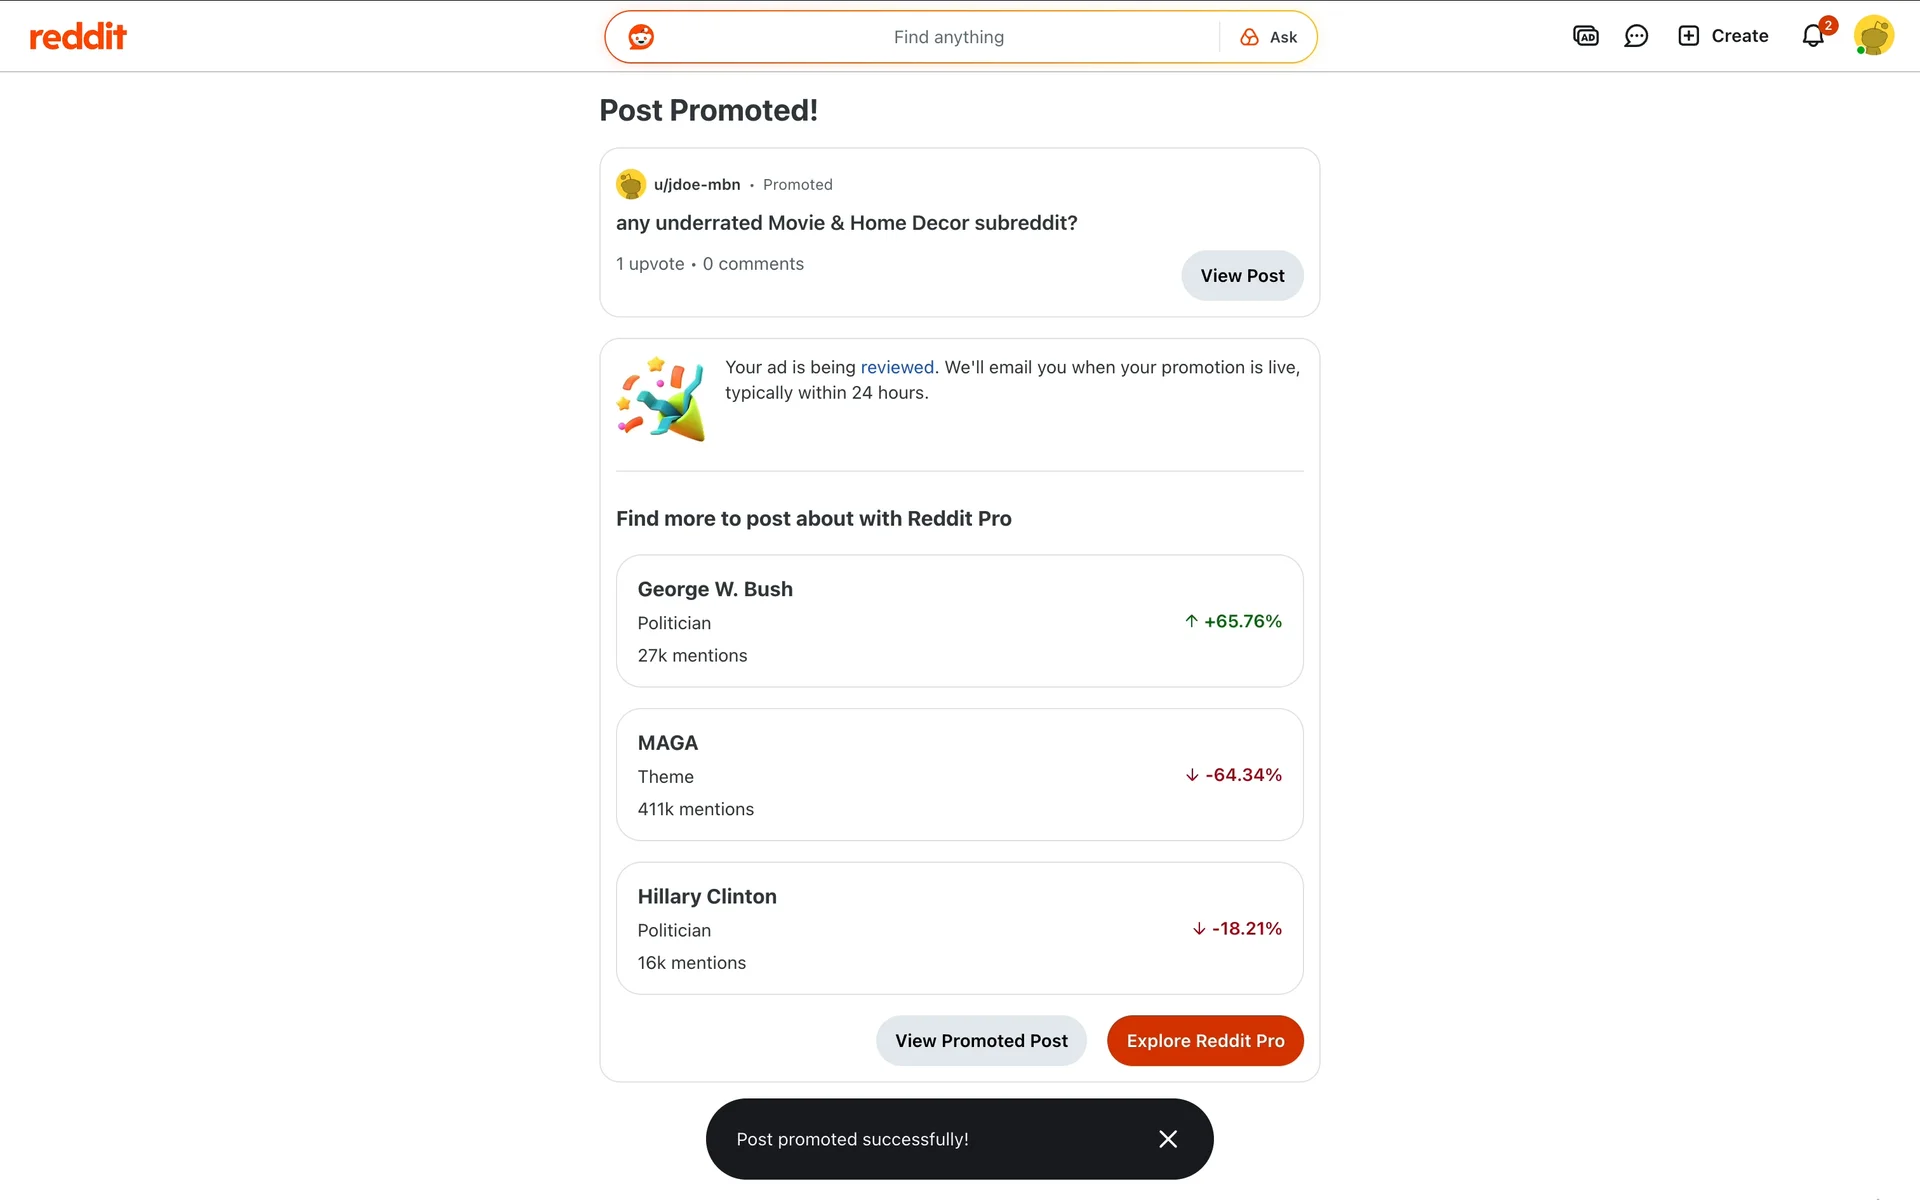This screenshot has height=1200, width=1920.
Task: Click the View Promoted Post button
Action: [981, 1041]
